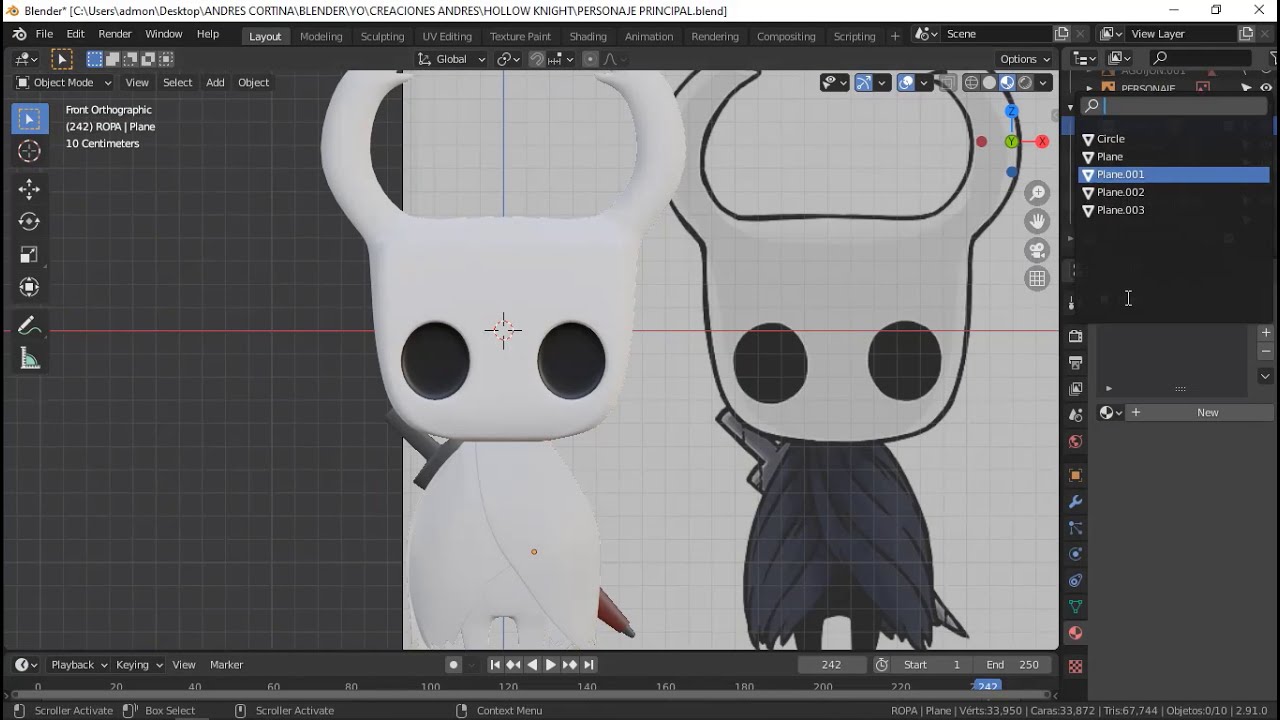The height and width of the screenshot is (720, 1280).
Task: Switch to the Modeling workspace tab
Action: tap(321, 36)
